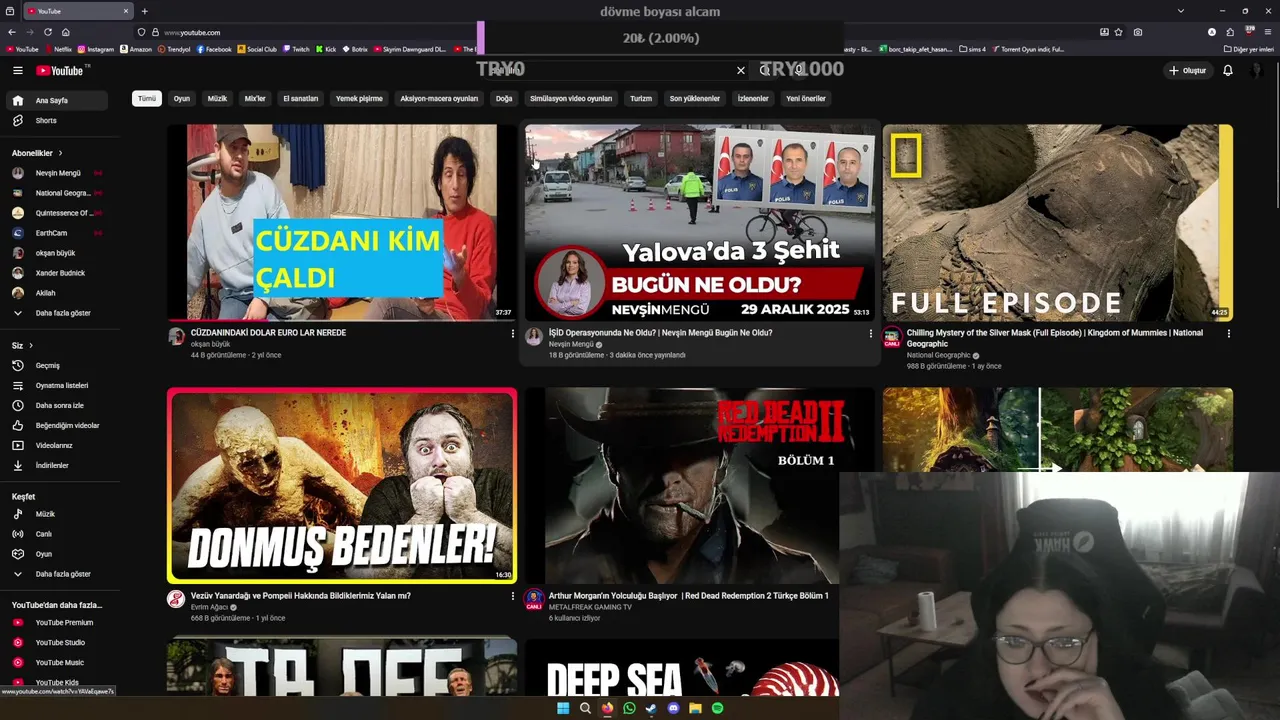Open Oynatma listeleri playlists
This screenshot has height=720, width=1280.
coord(55,385)
